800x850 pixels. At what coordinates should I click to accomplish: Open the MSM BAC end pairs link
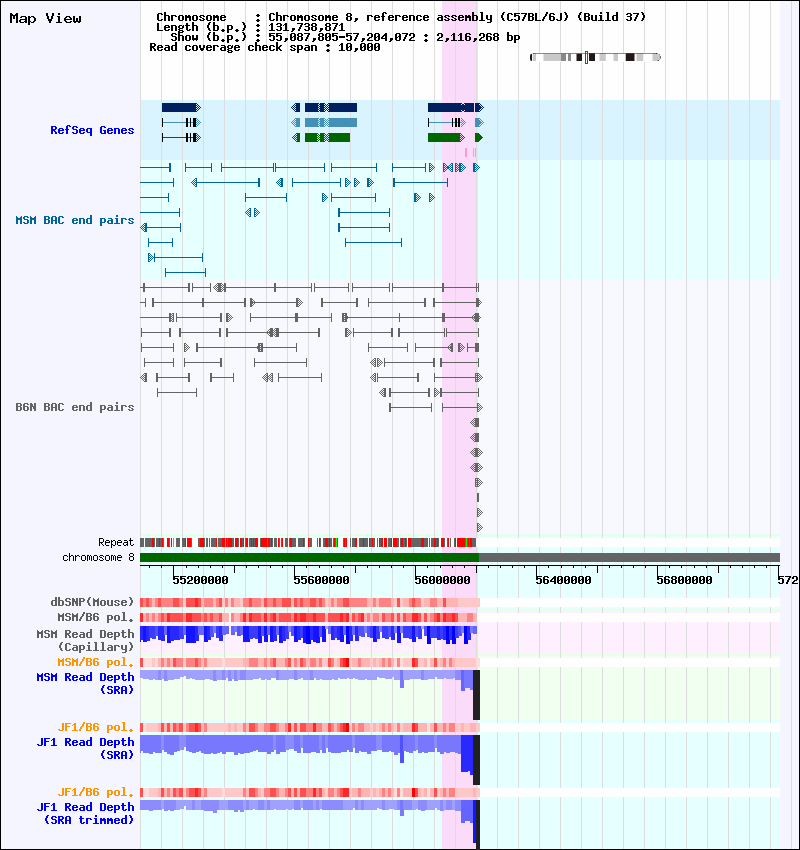coord(75,220)
